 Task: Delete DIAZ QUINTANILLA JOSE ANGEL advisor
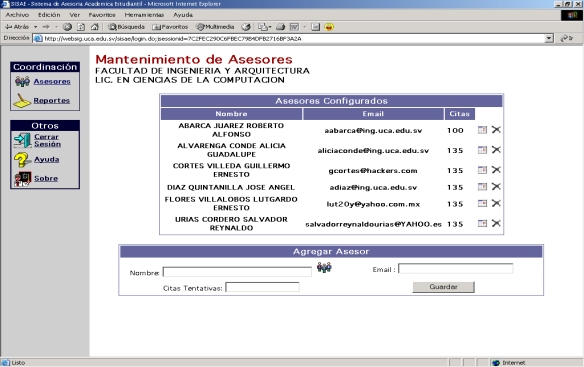coord(496,186)
